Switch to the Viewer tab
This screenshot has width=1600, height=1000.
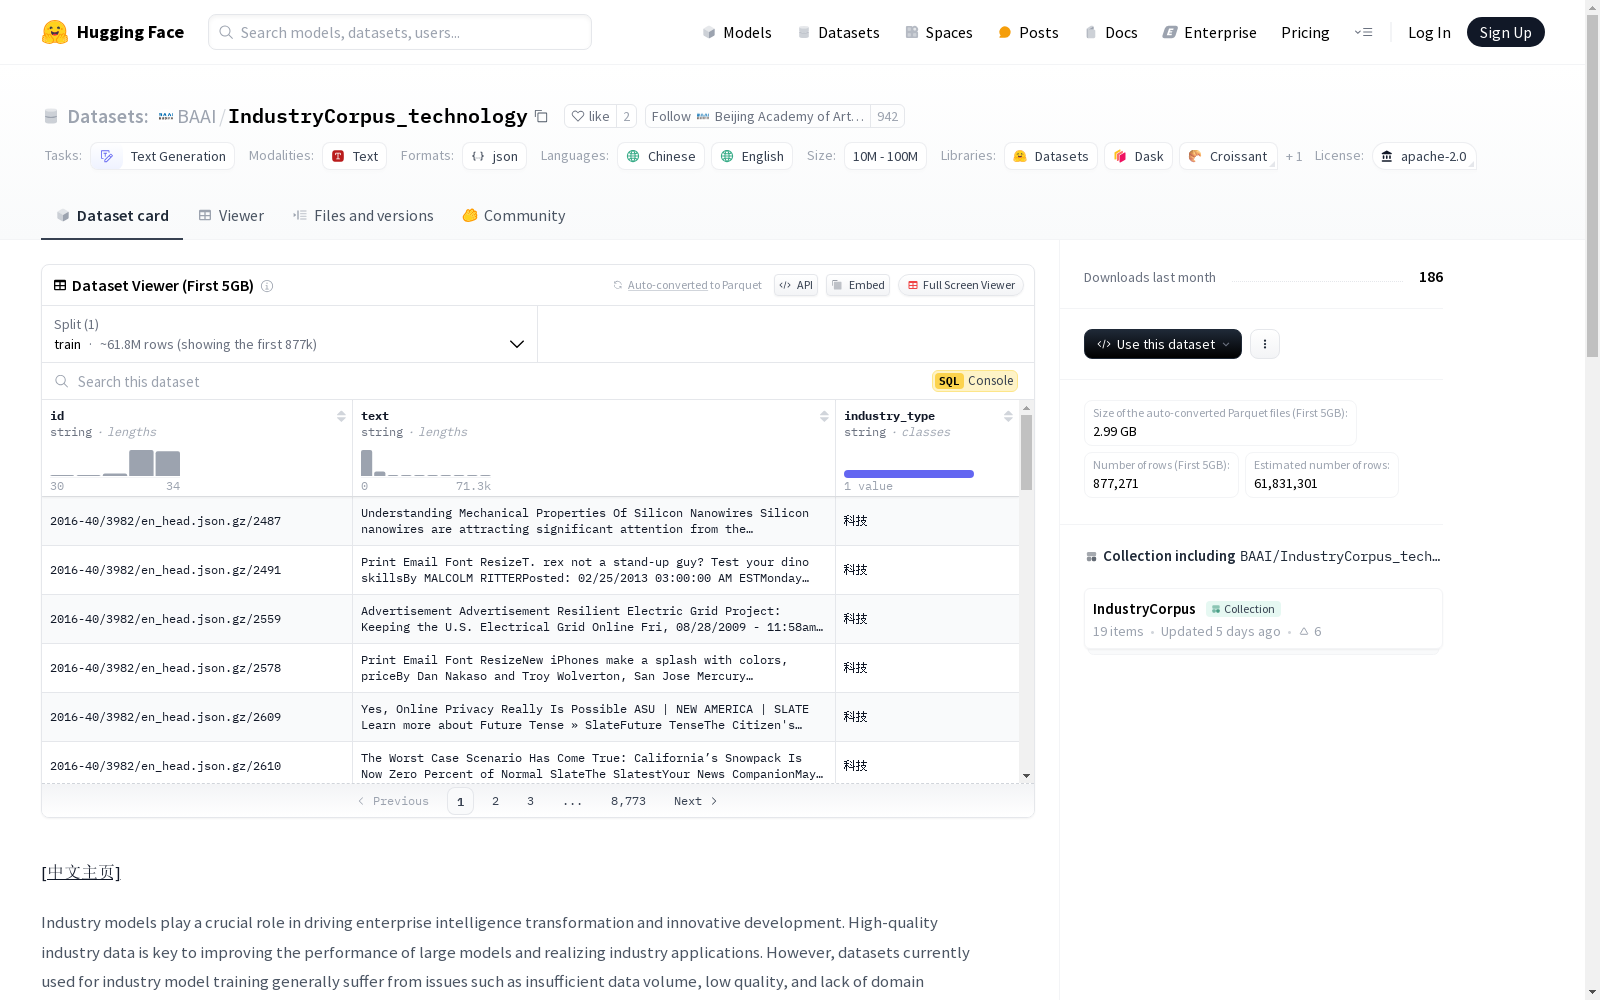[231, 216]
